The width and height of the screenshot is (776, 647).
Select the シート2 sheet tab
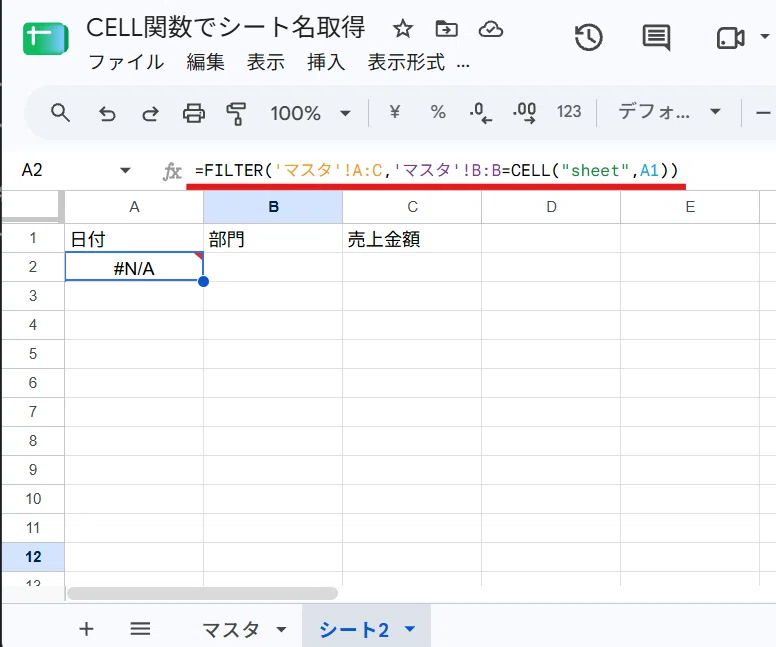pyautogui.click(x=354, y=630)
